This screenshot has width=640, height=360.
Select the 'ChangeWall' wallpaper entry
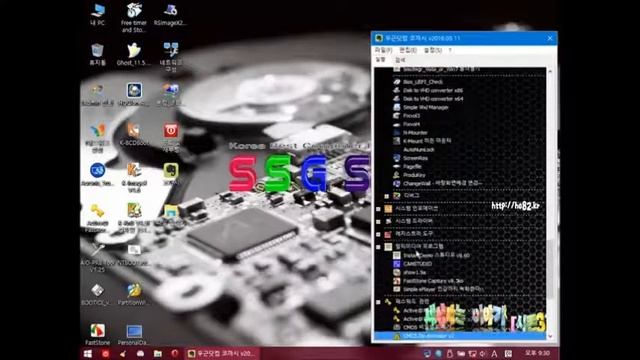click(442, 184)
